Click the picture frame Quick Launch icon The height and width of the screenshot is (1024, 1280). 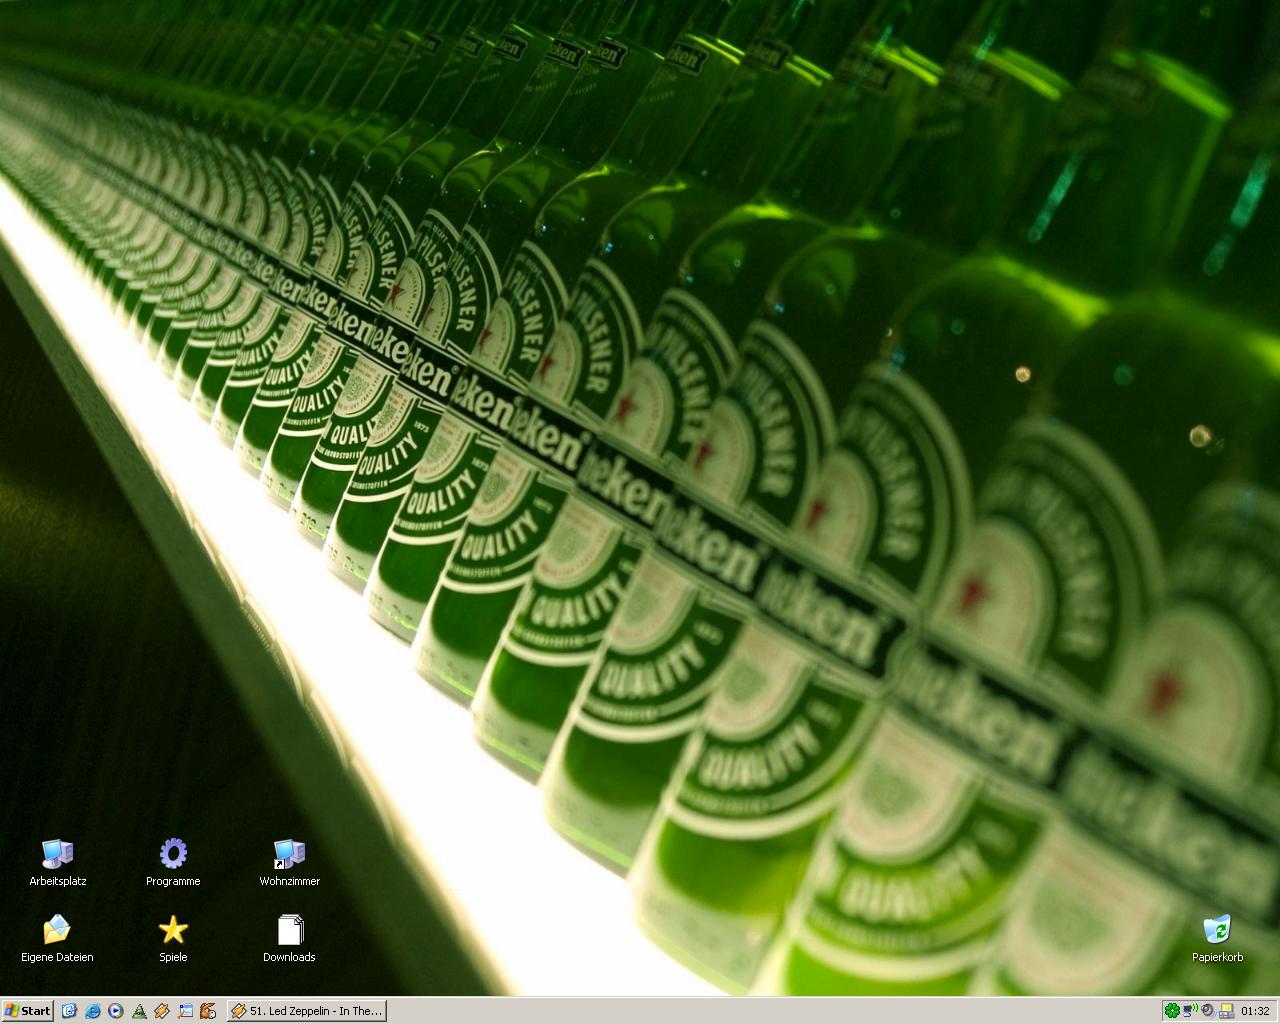185,1011
